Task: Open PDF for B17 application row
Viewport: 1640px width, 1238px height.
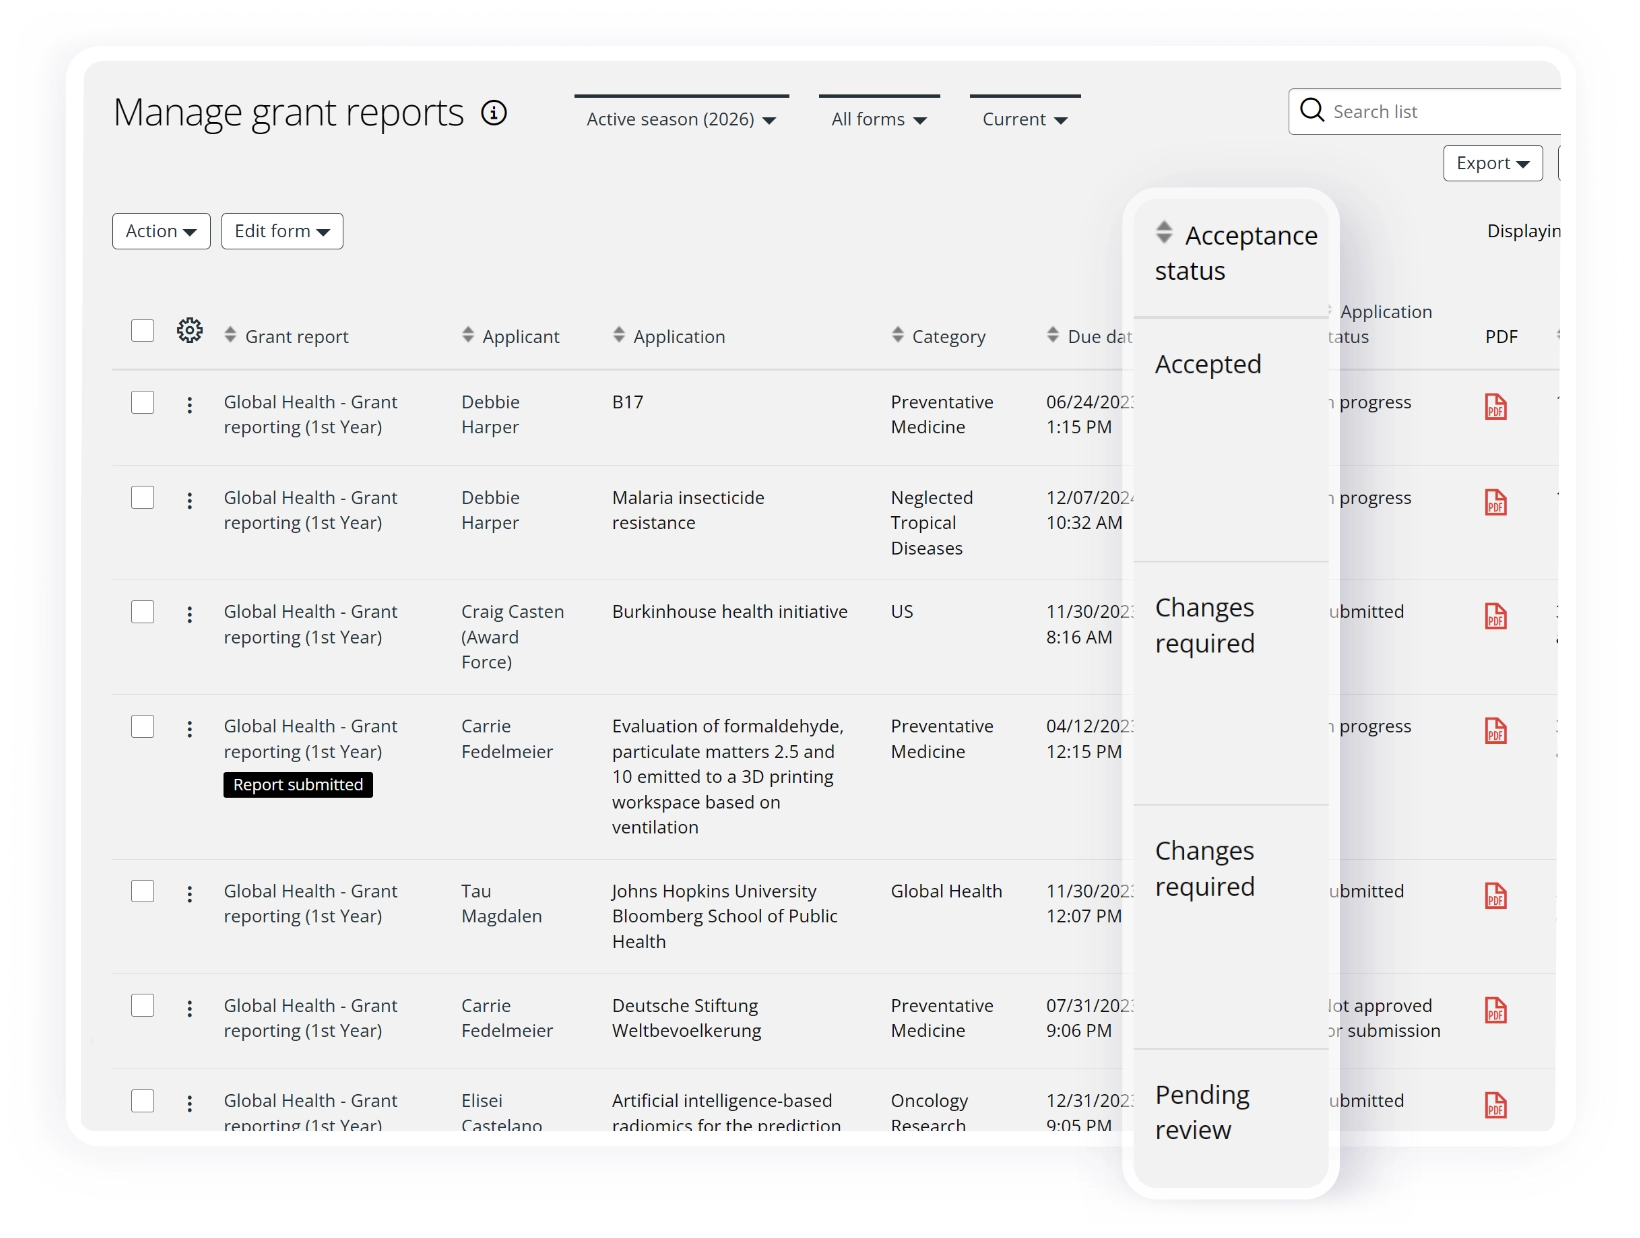Action: tap(1496, 407)
